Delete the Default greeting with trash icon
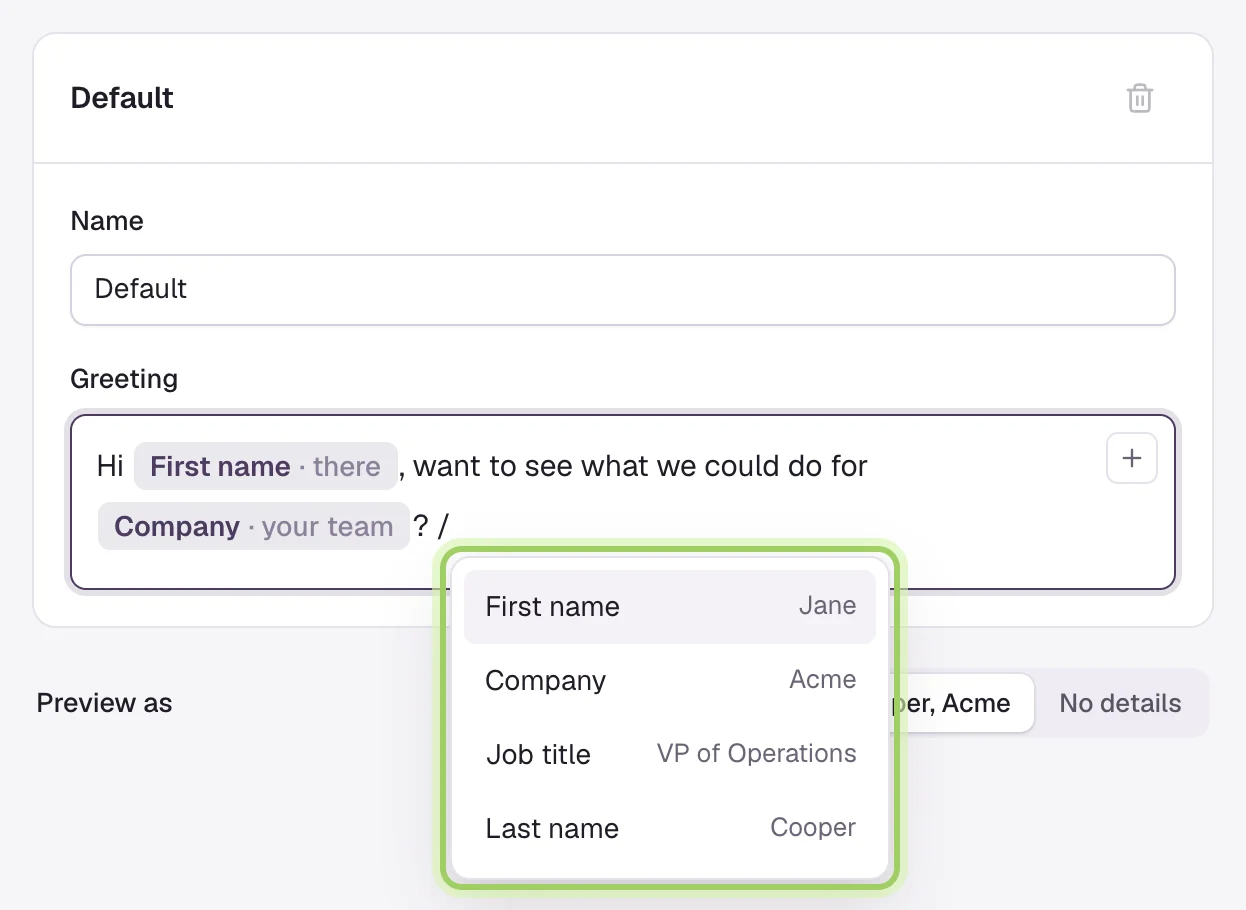The width and height of the screenshot is (1246, 910). click(x=1140, y=98)
